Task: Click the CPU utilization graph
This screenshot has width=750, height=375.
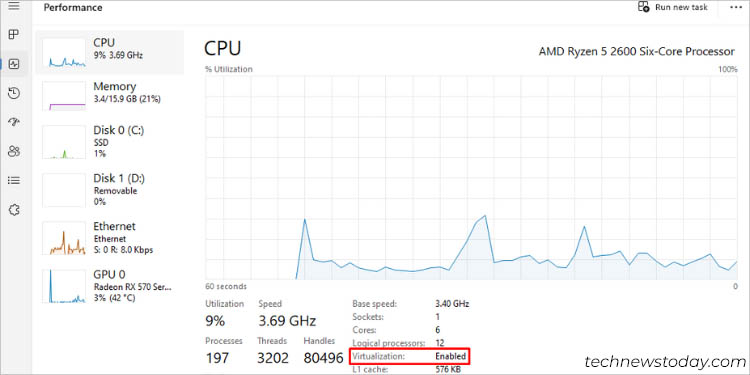Action: [x=471, y=177]
